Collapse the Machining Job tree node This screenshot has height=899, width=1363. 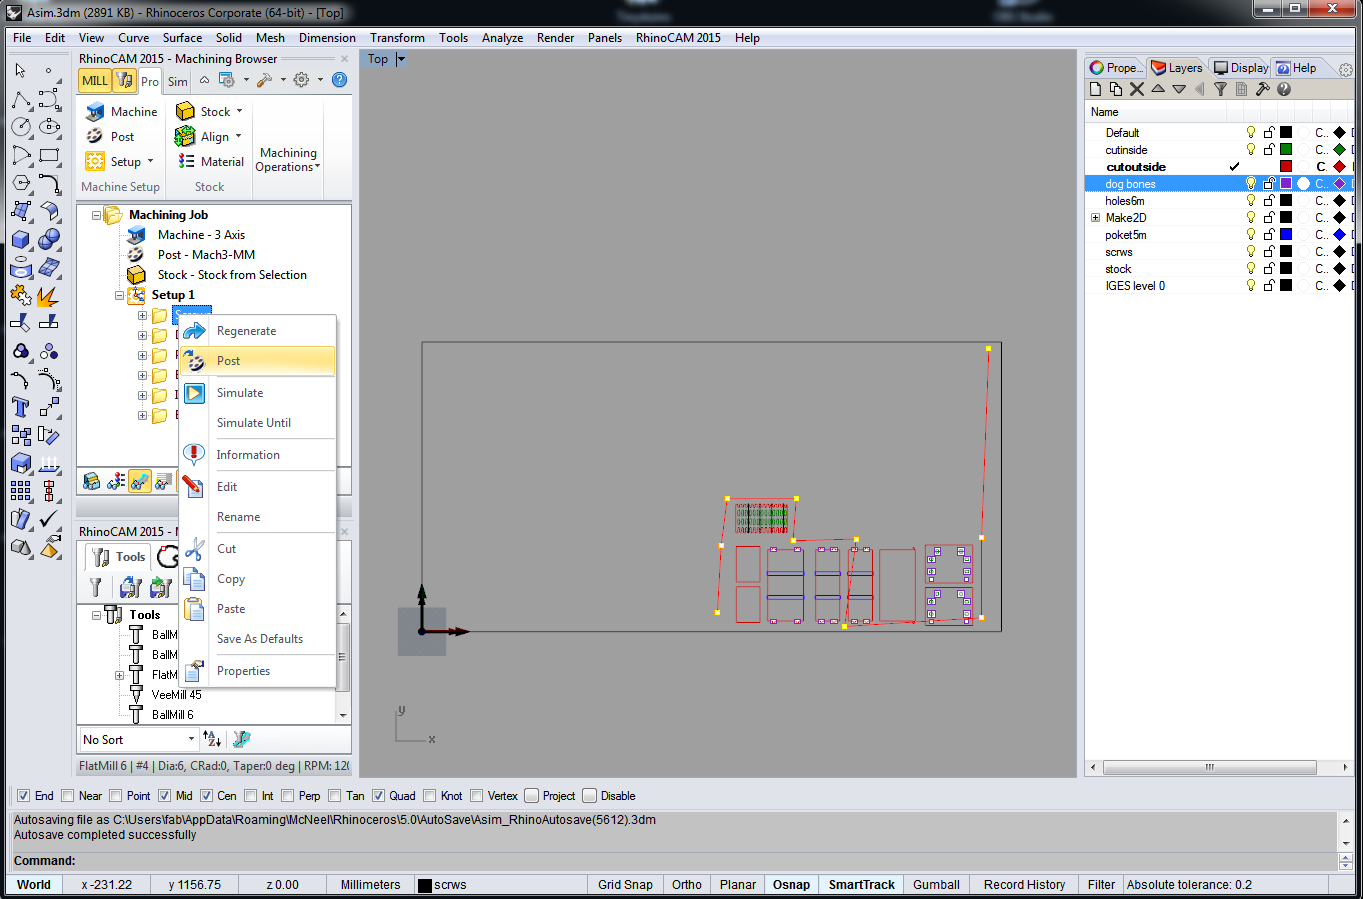[x=97, y=215]
